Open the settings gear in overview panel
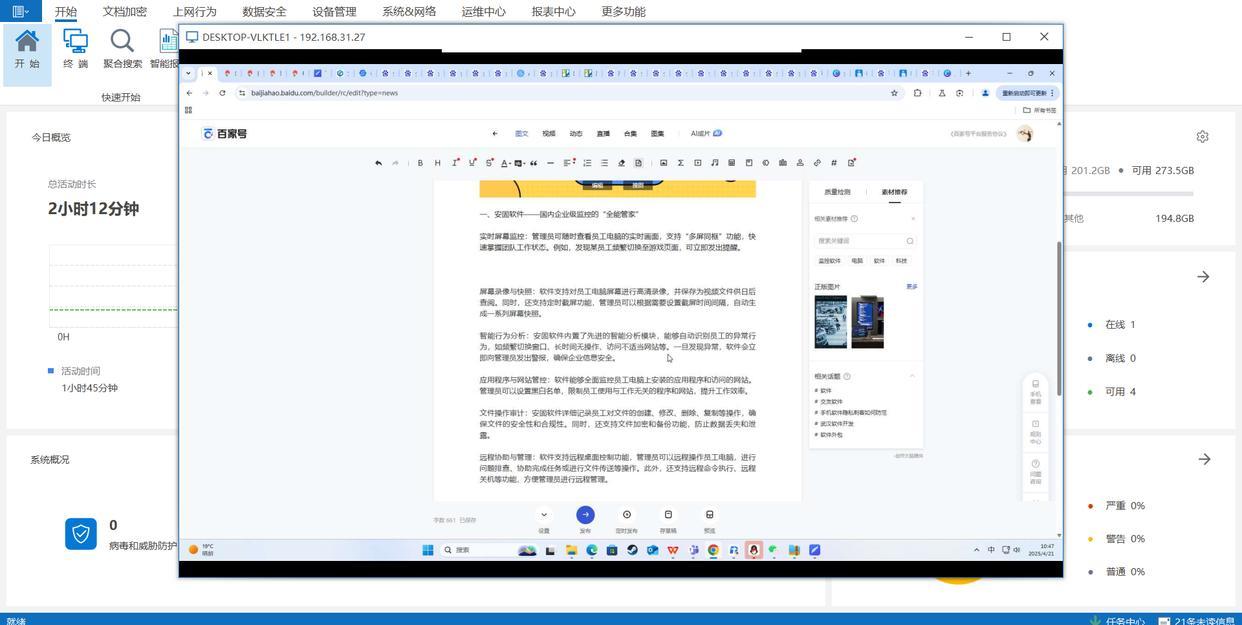Screen dimensions: 1242x625 tap(1202, 136)
